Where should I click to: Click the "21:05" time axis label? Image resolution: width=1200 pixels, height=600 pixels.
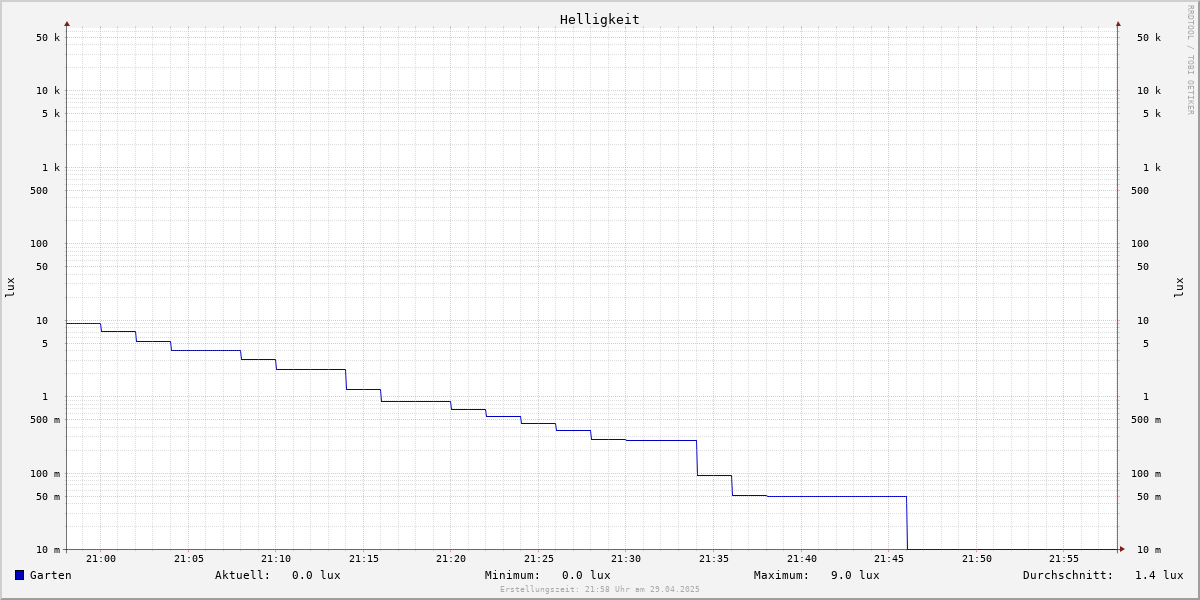[189, 559]
